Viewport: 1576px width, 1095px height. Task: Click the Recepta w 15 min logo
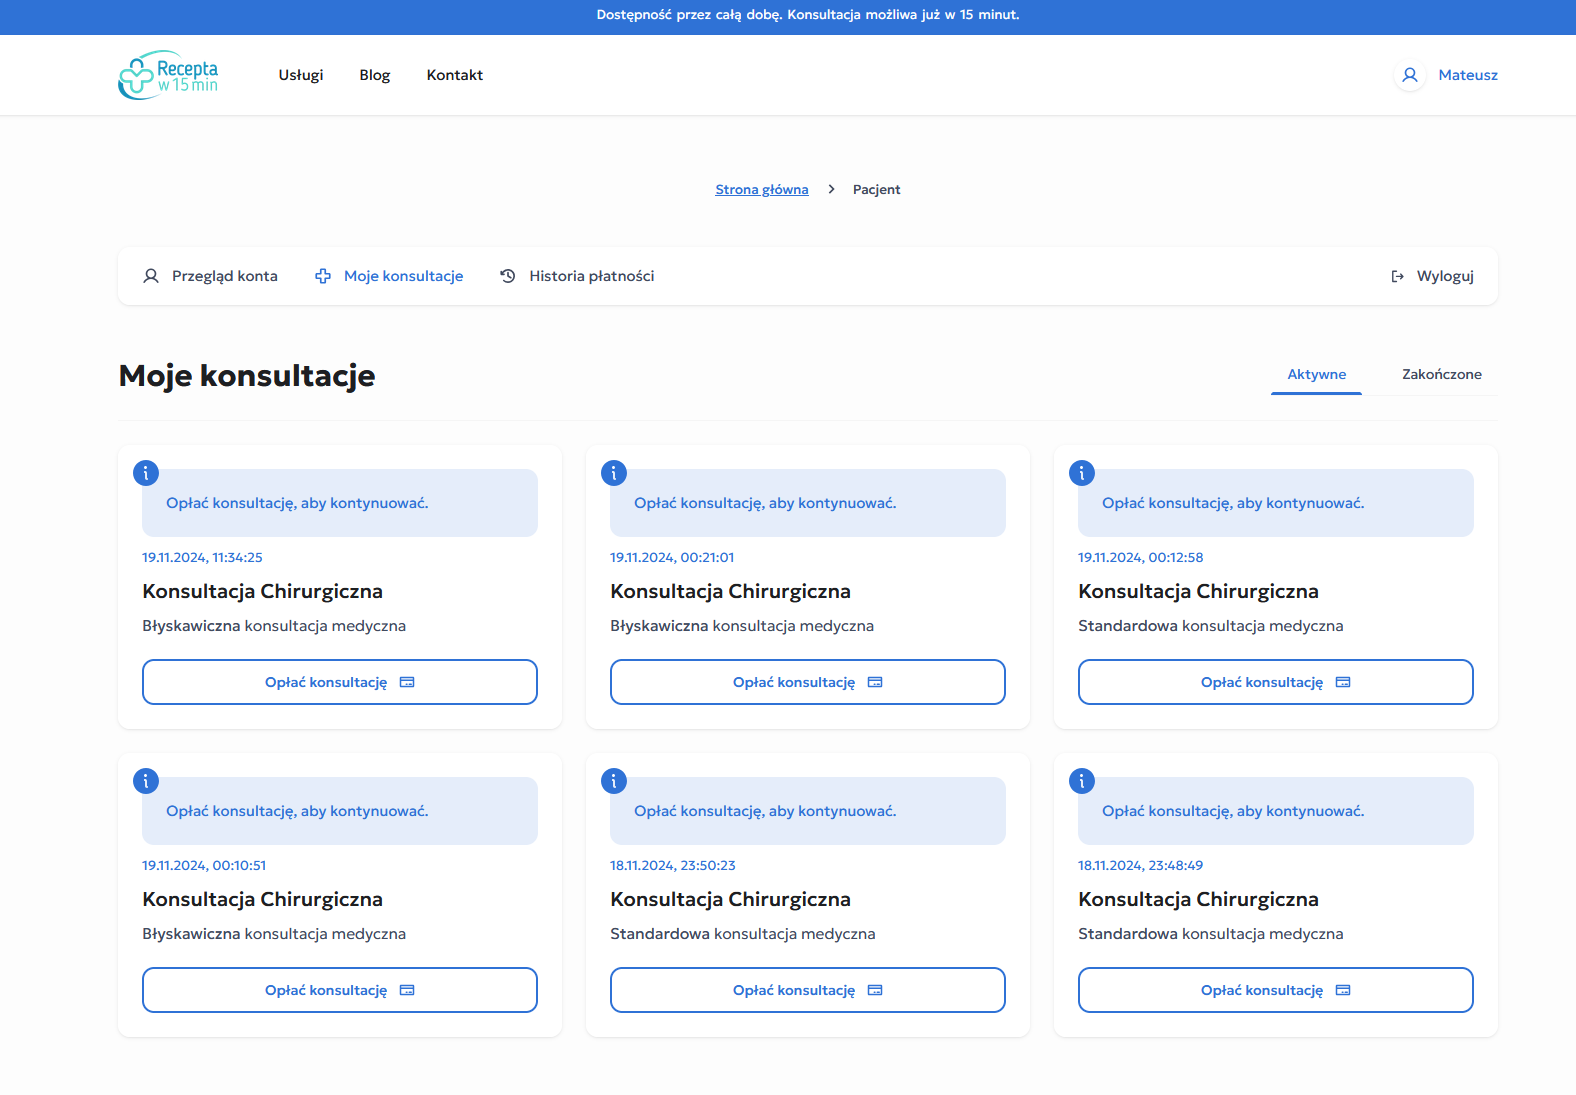tap(168, 75)
